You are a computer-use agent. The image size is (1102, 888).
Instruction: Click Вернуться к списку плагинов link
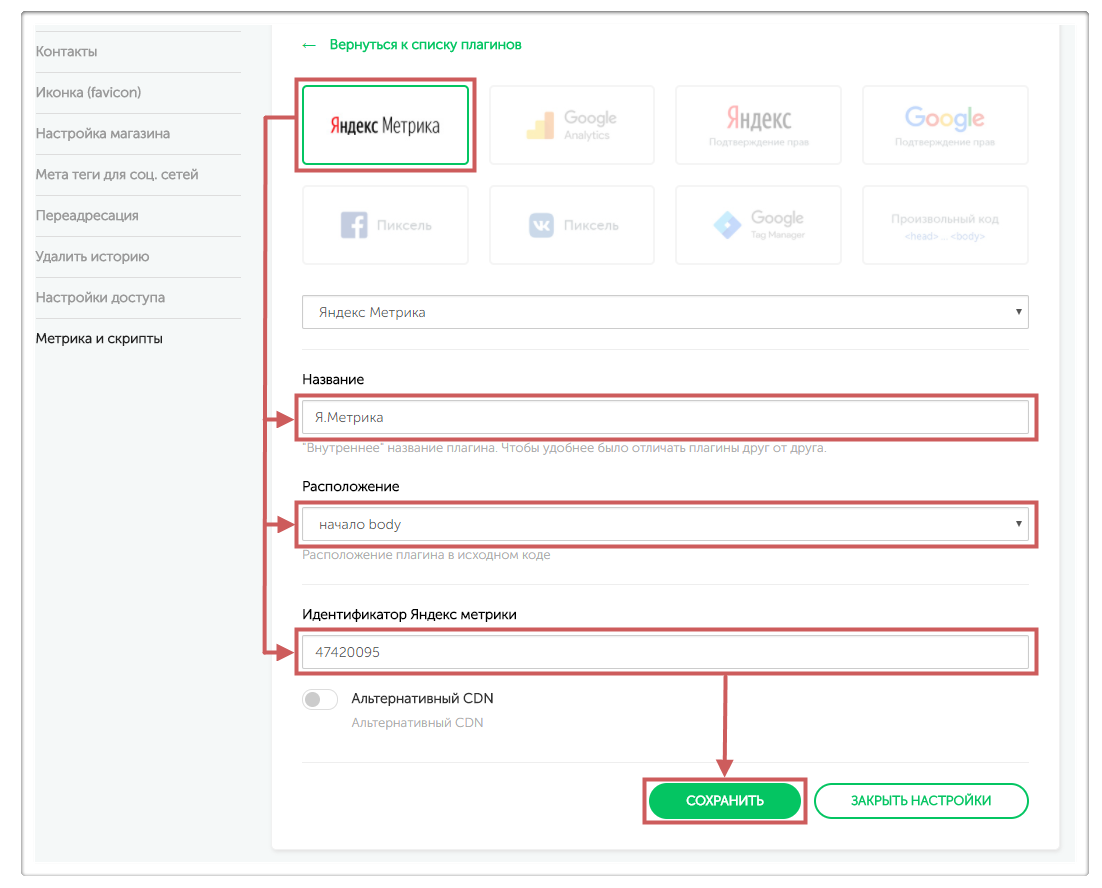(424, 45)
